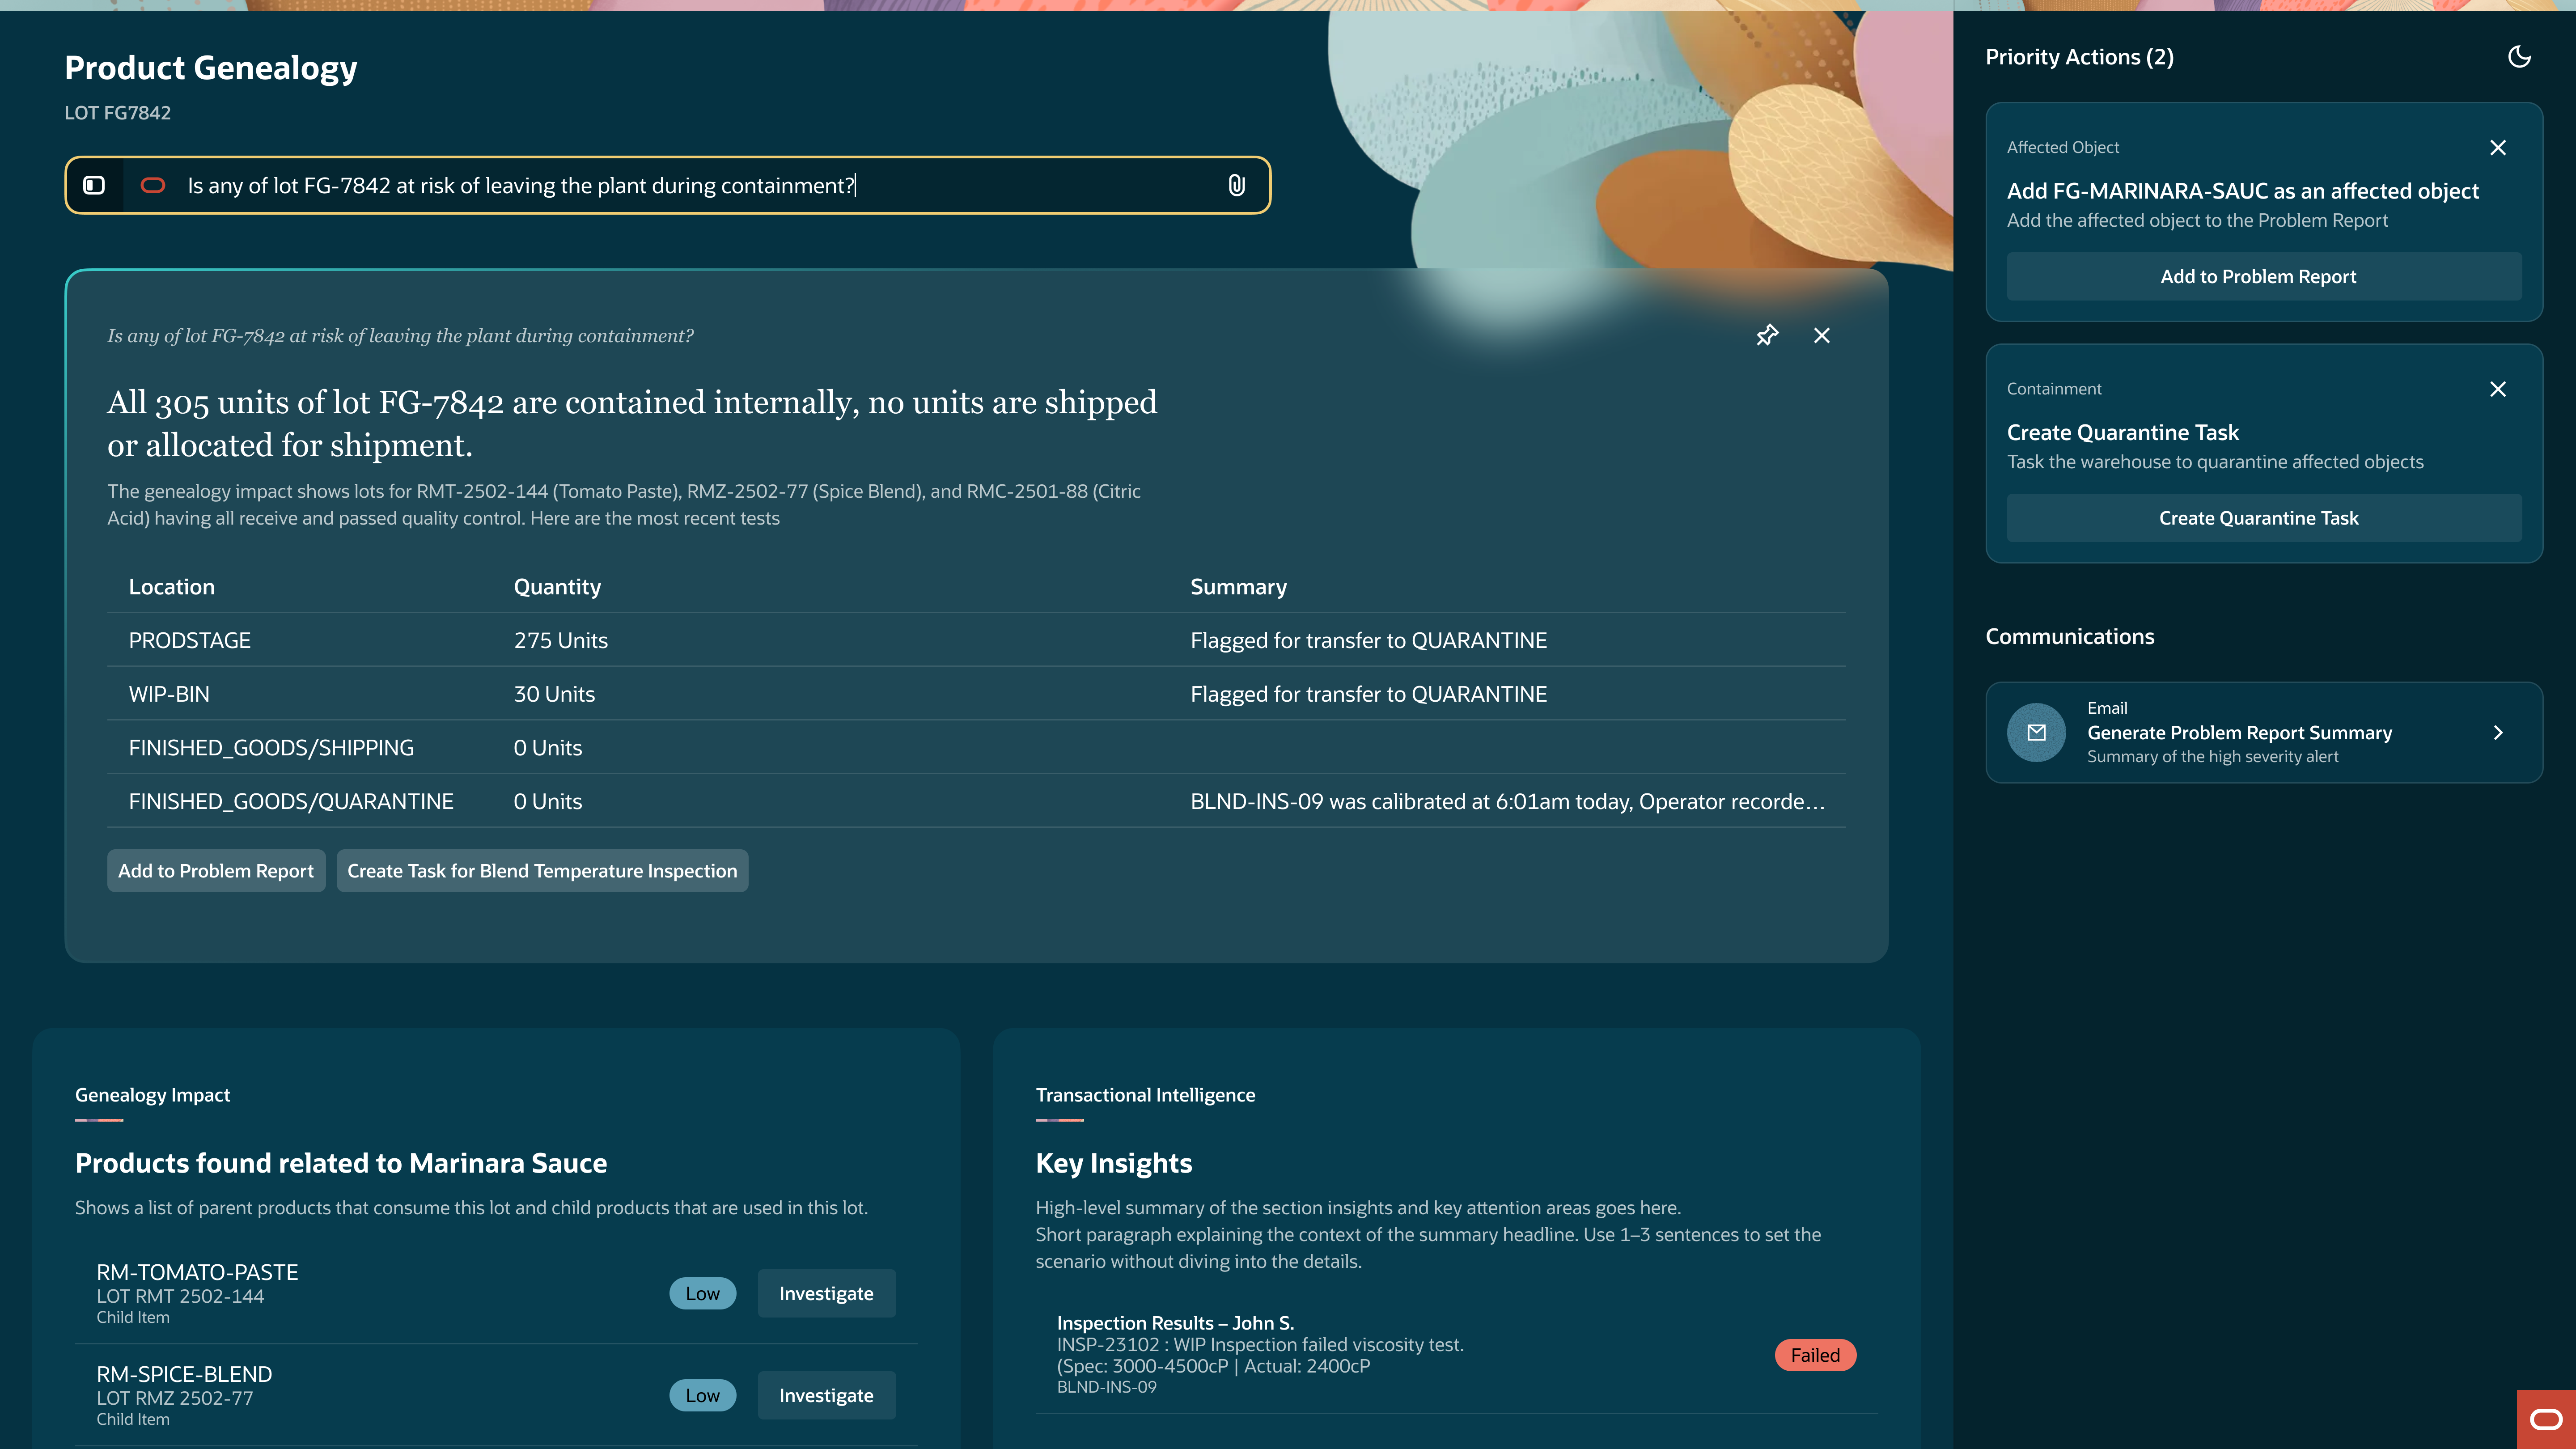Open Generate Problem Report Summary chevron
2576x1449 pixels.
click(x=2498, y=733)
